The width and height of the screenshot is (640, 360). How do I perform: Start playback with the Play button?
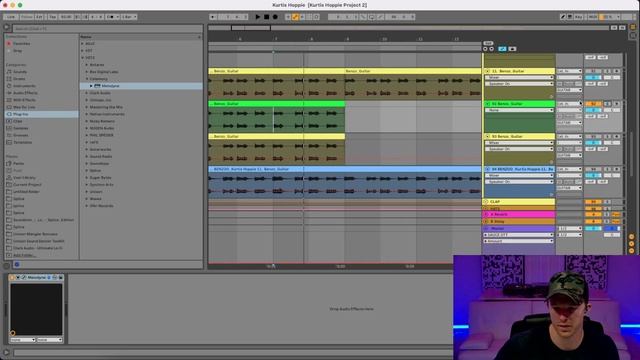pyautogui.click(x=258, y=17)
